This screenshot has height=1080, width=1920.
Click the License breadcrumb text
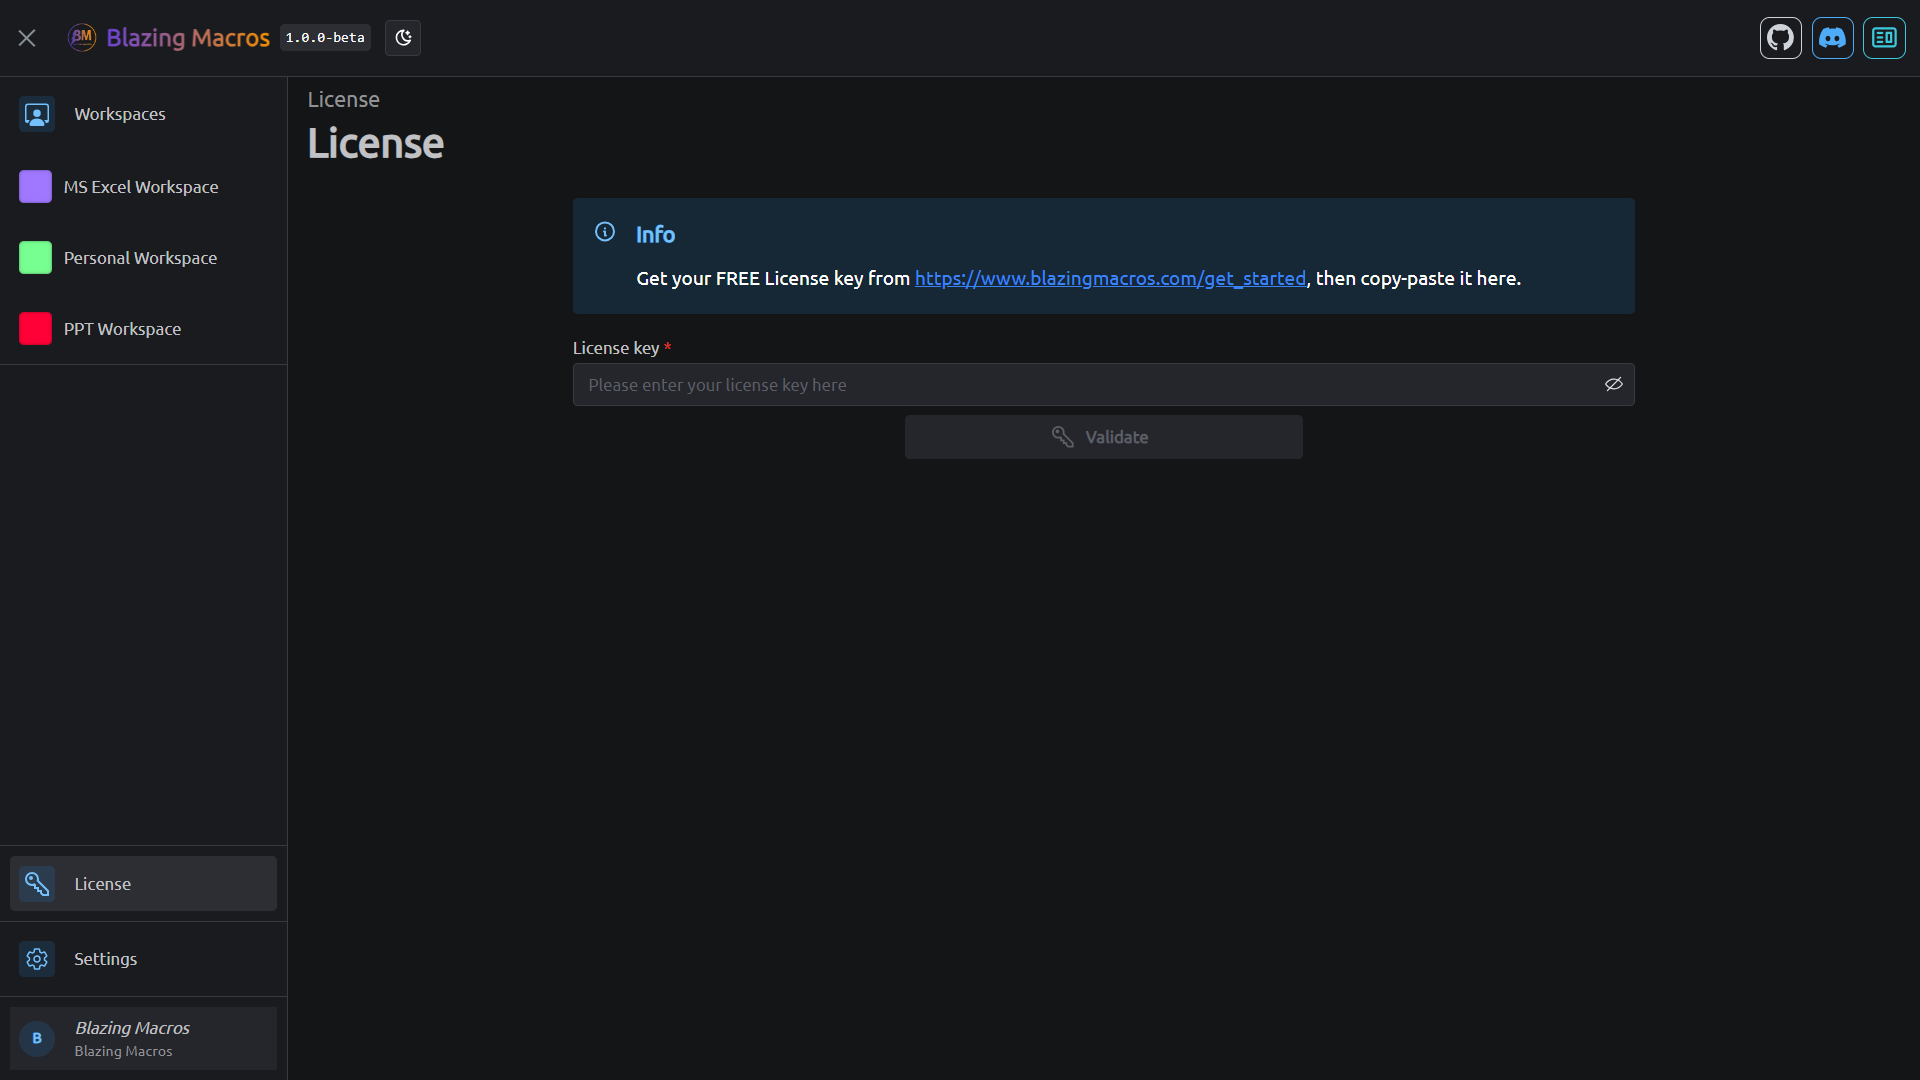pyautogui.click(x=343, y=100)
